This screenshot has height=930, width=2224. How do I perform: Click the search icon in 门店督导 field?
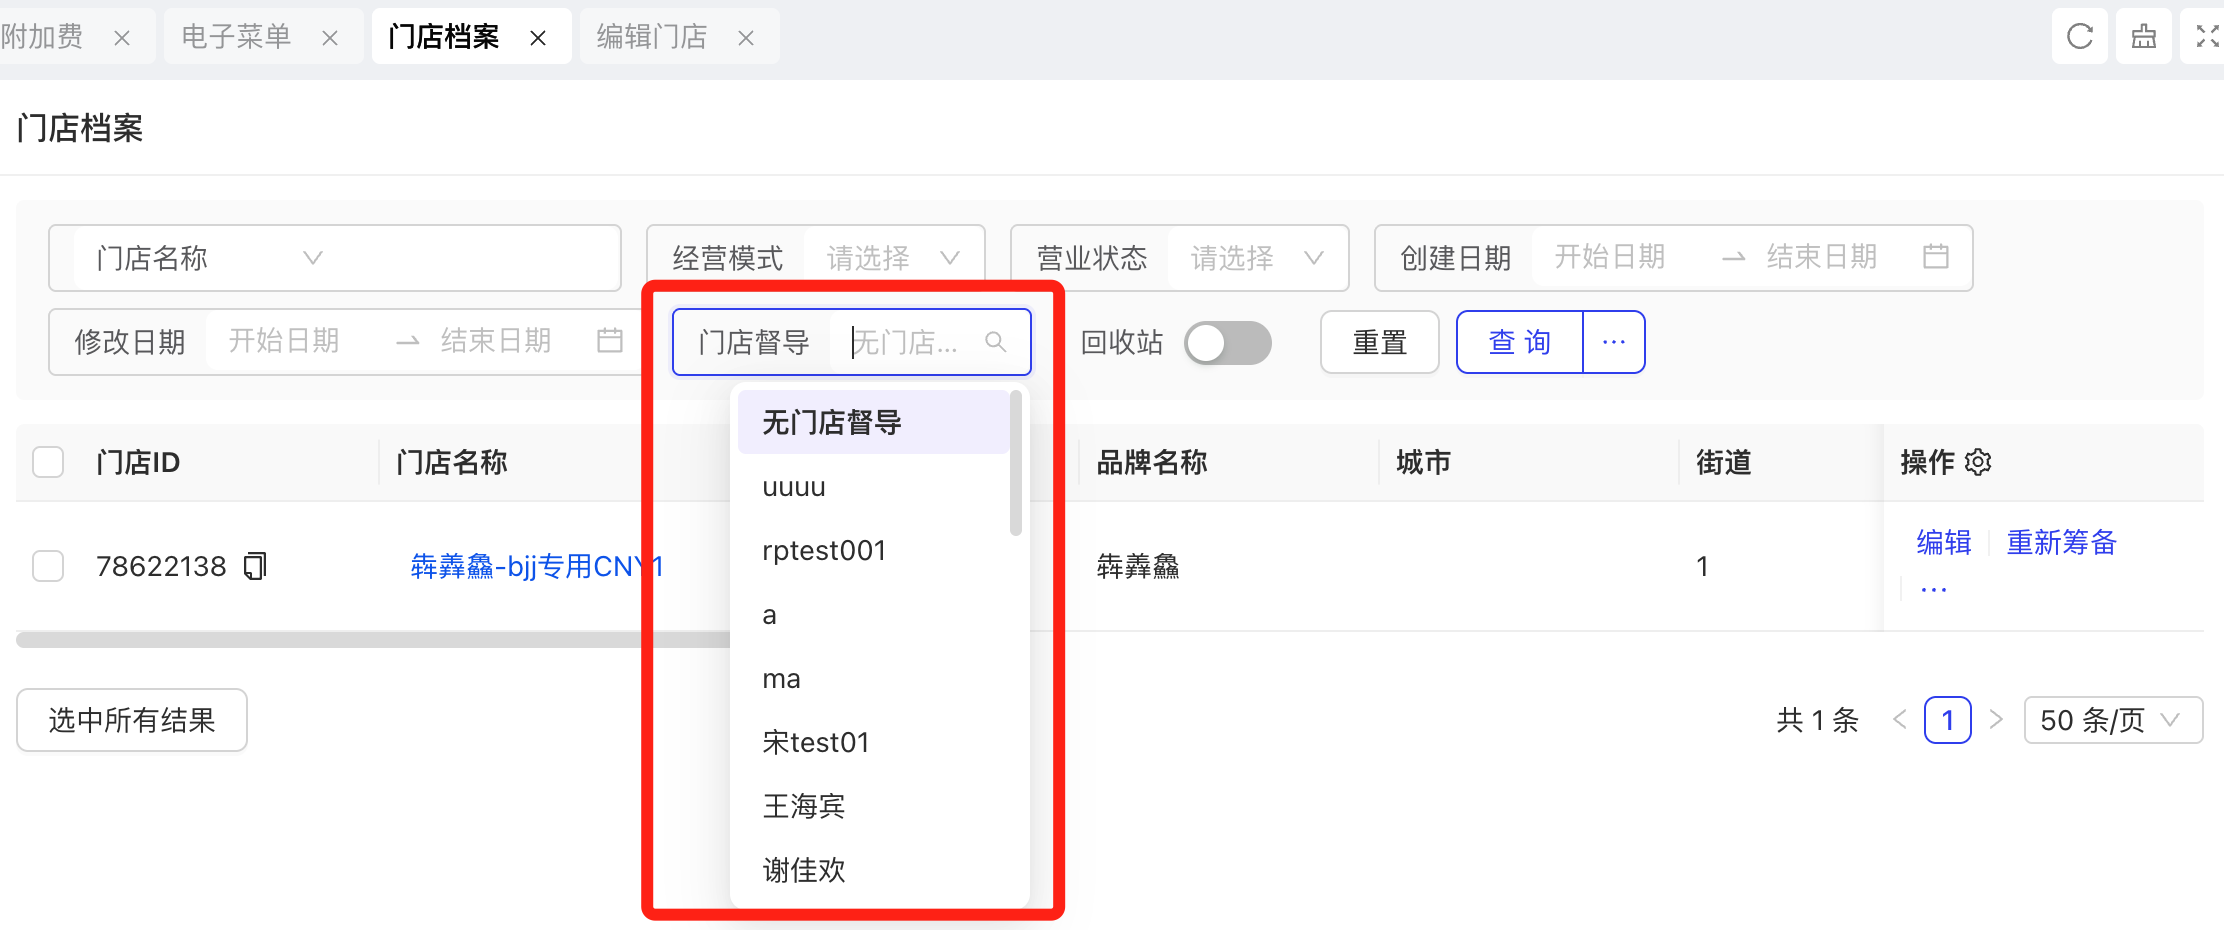(x=995, y=342)
